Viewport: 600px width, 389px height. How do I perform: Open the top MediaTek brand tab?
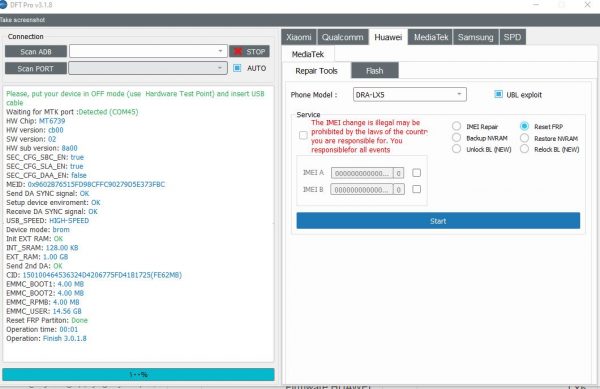430,37
